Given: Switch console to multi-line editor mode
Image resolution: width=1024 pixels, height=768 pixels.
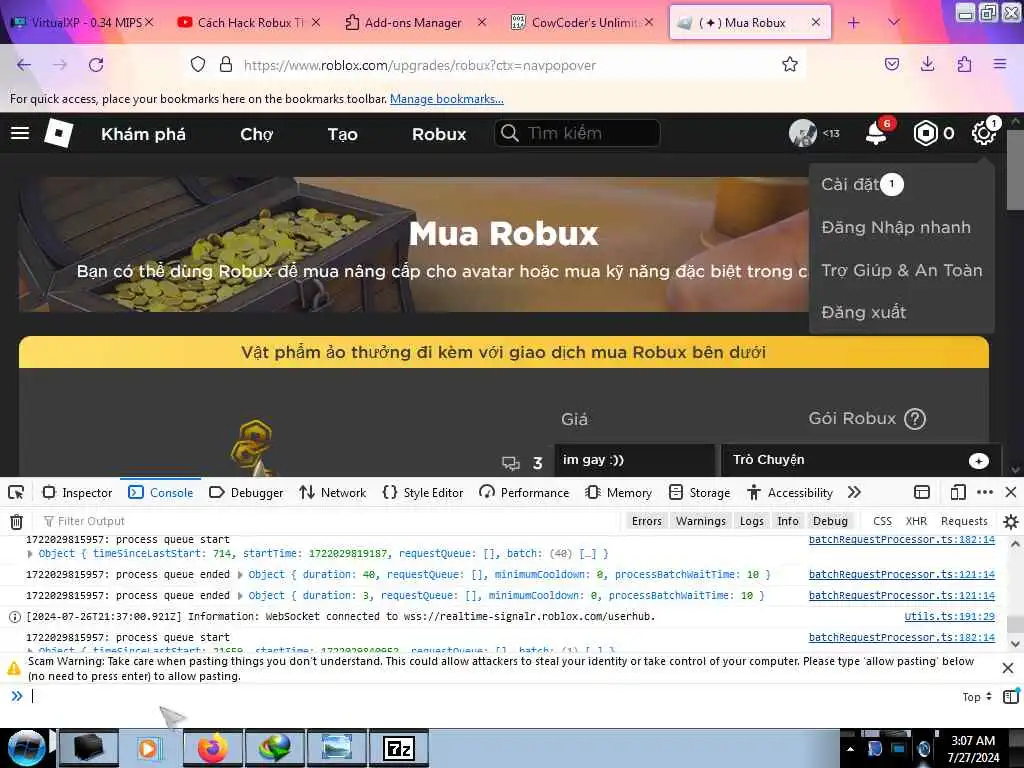Looking at the screenshot, I should pyautogui.click(x=1010, y=697).
